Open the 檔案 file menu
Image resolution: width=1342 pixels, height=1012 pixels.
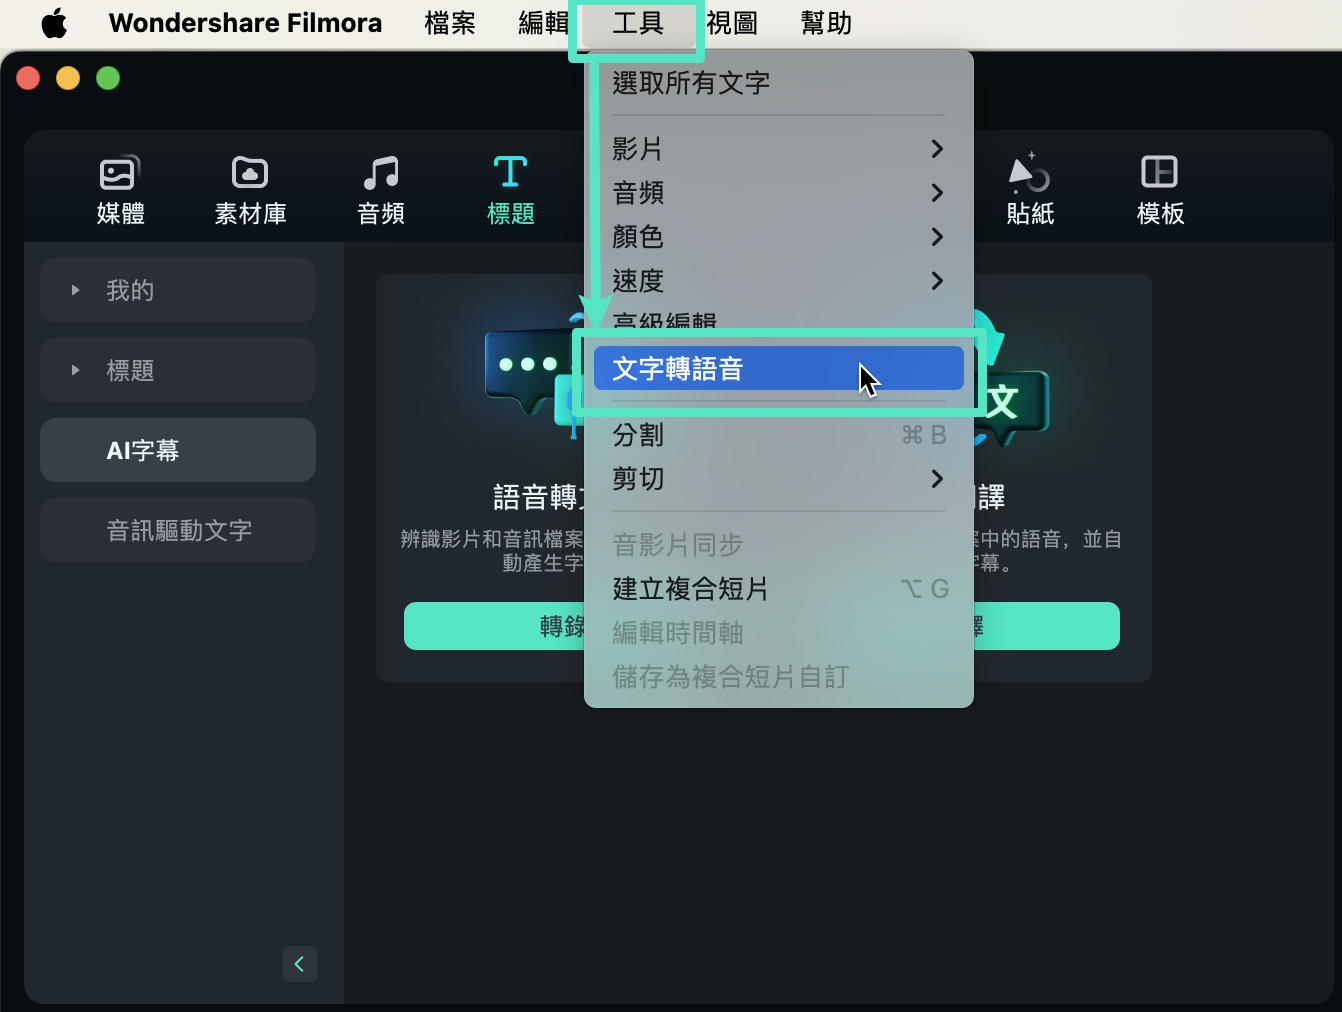point(450,23)
